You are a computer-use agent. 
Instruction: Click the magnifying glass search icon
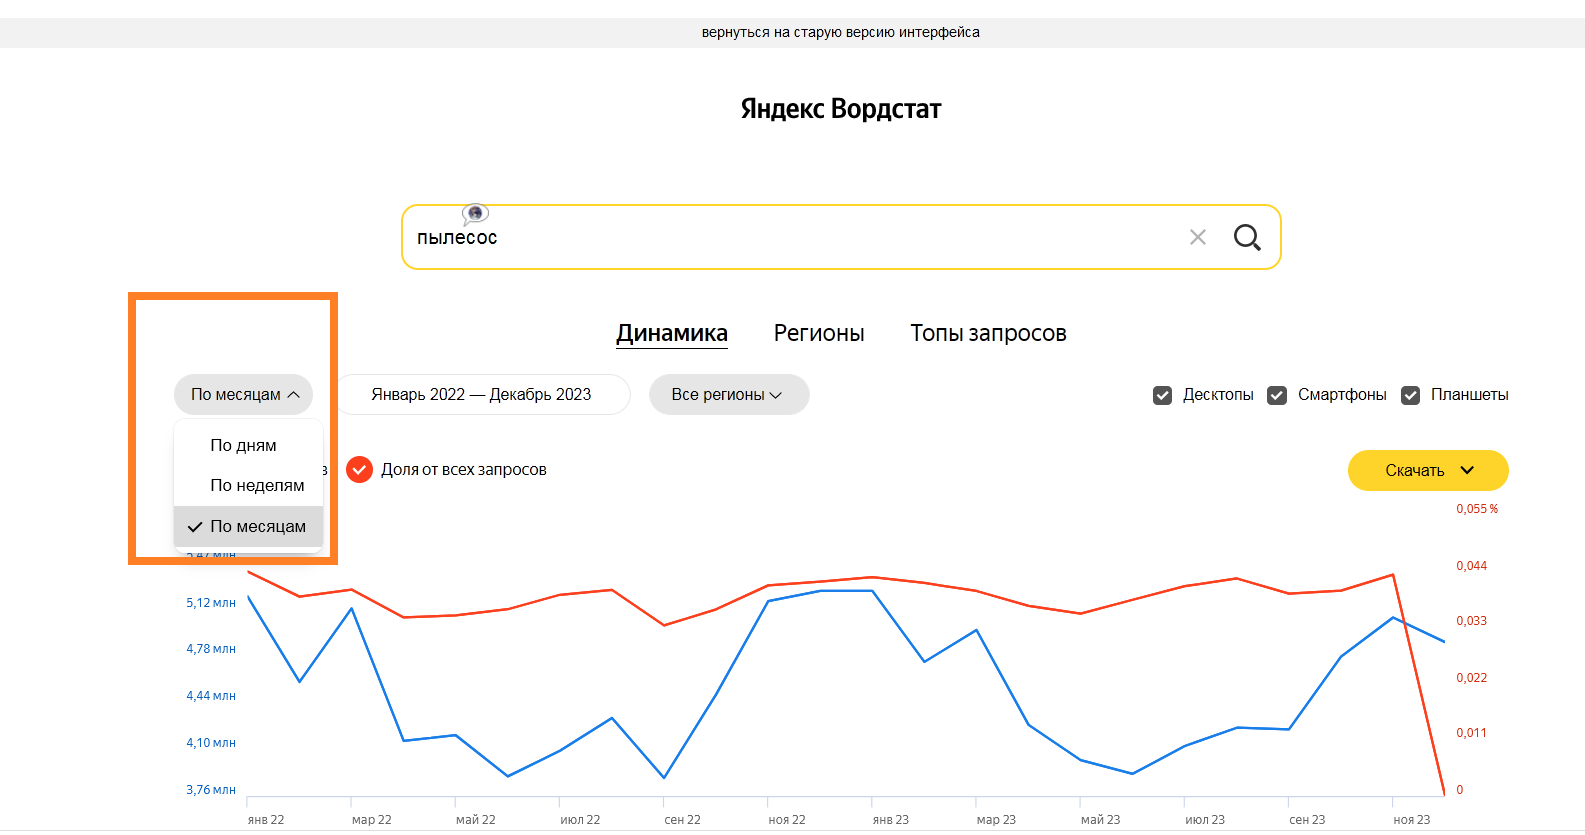[1247, 237]
